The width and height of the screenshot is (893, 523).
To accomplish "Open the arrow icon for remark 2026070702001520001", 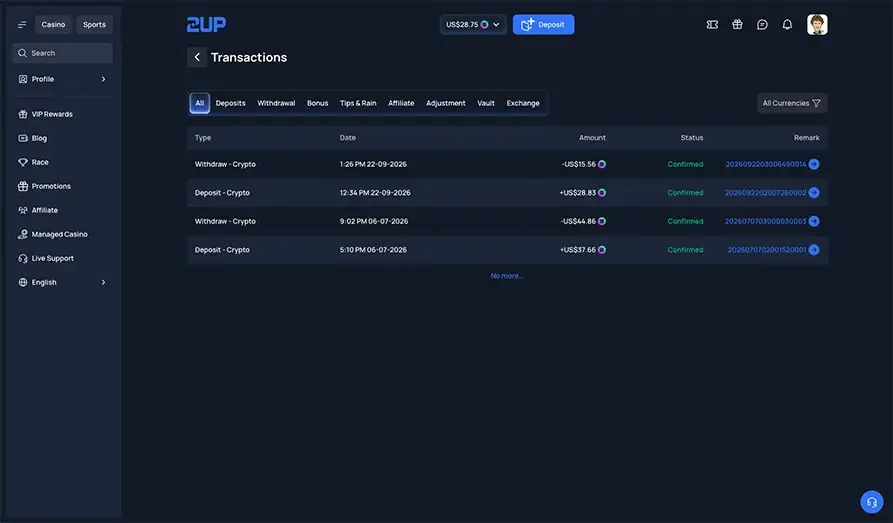I will (814, 250).
